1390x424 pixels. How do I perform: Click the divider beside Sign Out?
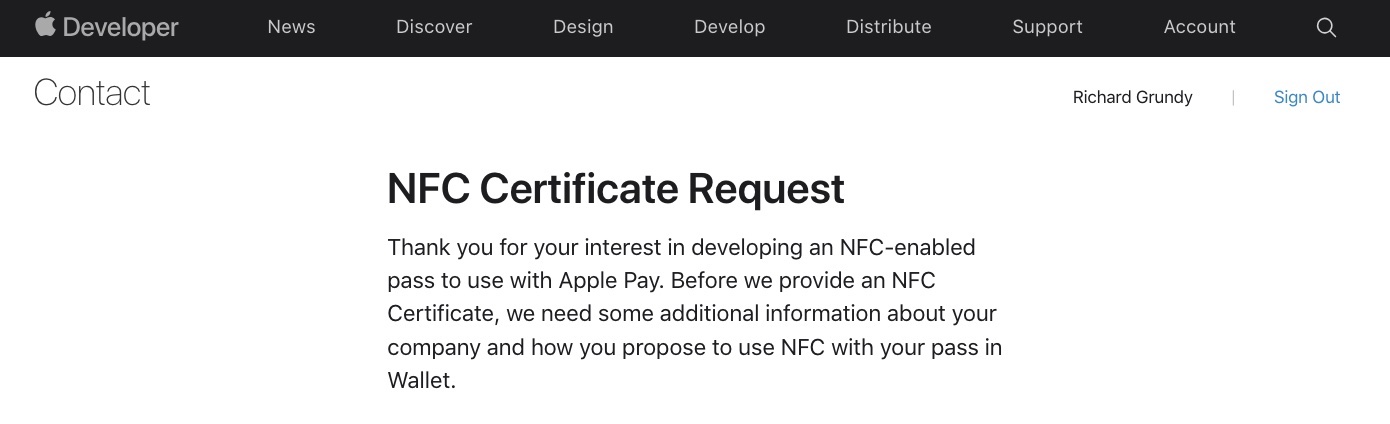[x=1233, y=97]
